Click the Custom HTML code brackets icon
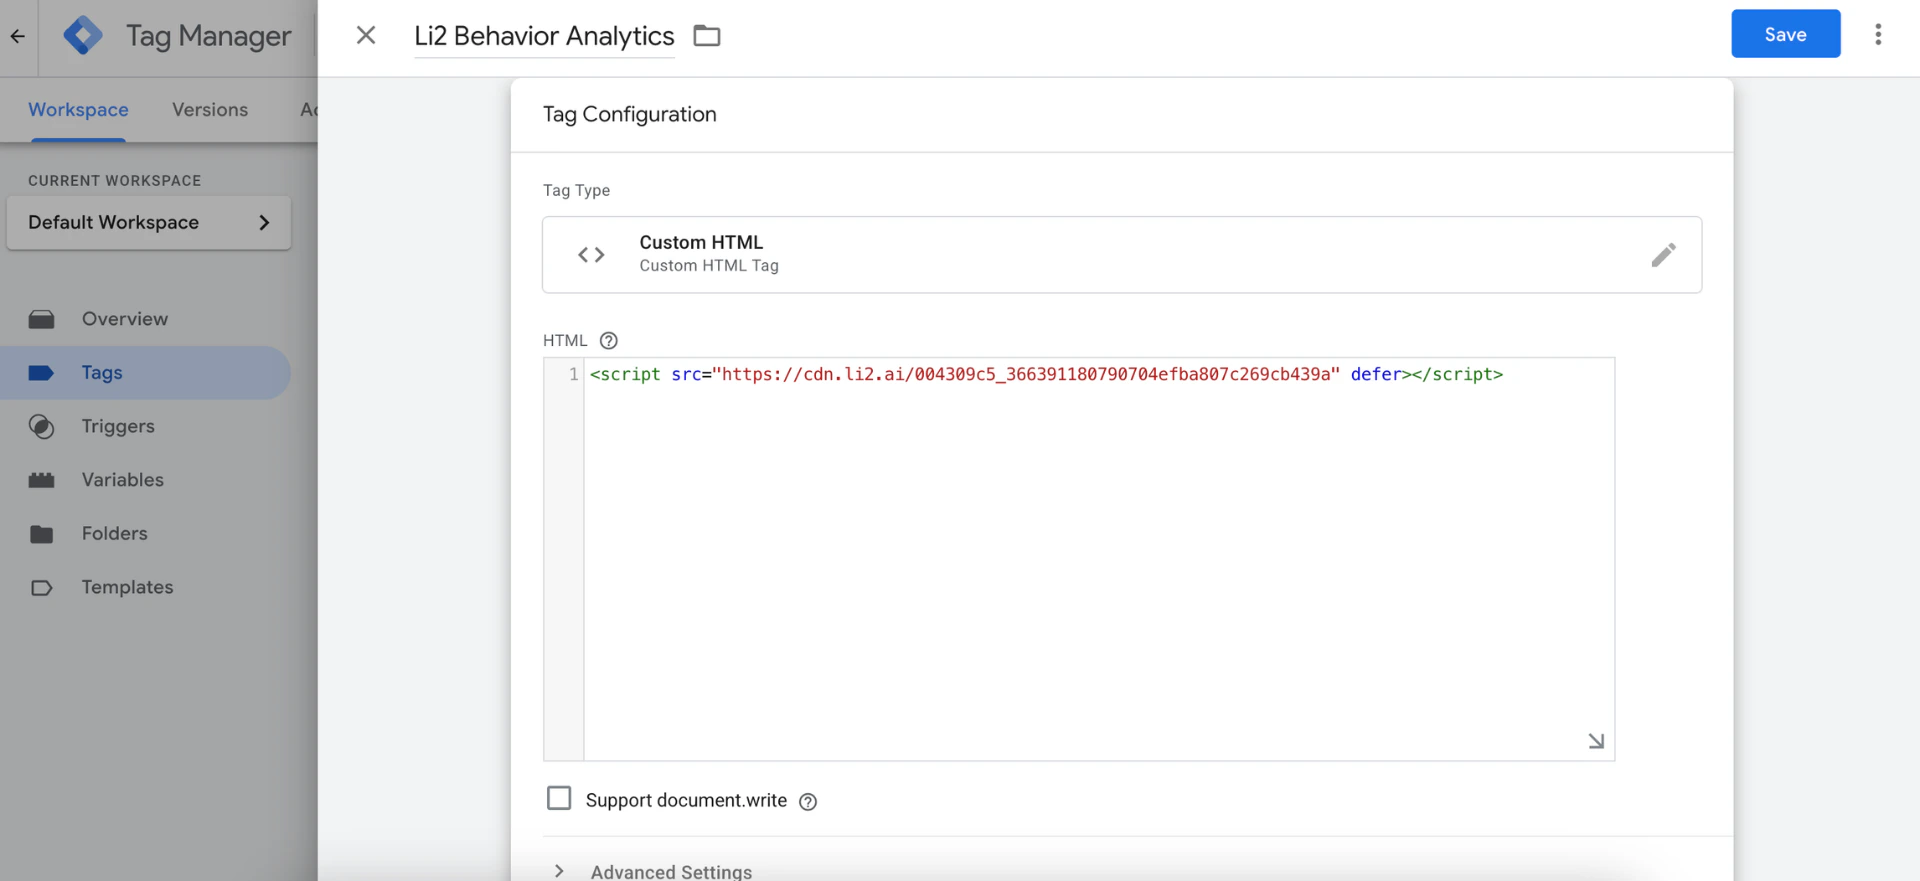The width and height of the screenshot is (1920, 881). pos(591,255)
